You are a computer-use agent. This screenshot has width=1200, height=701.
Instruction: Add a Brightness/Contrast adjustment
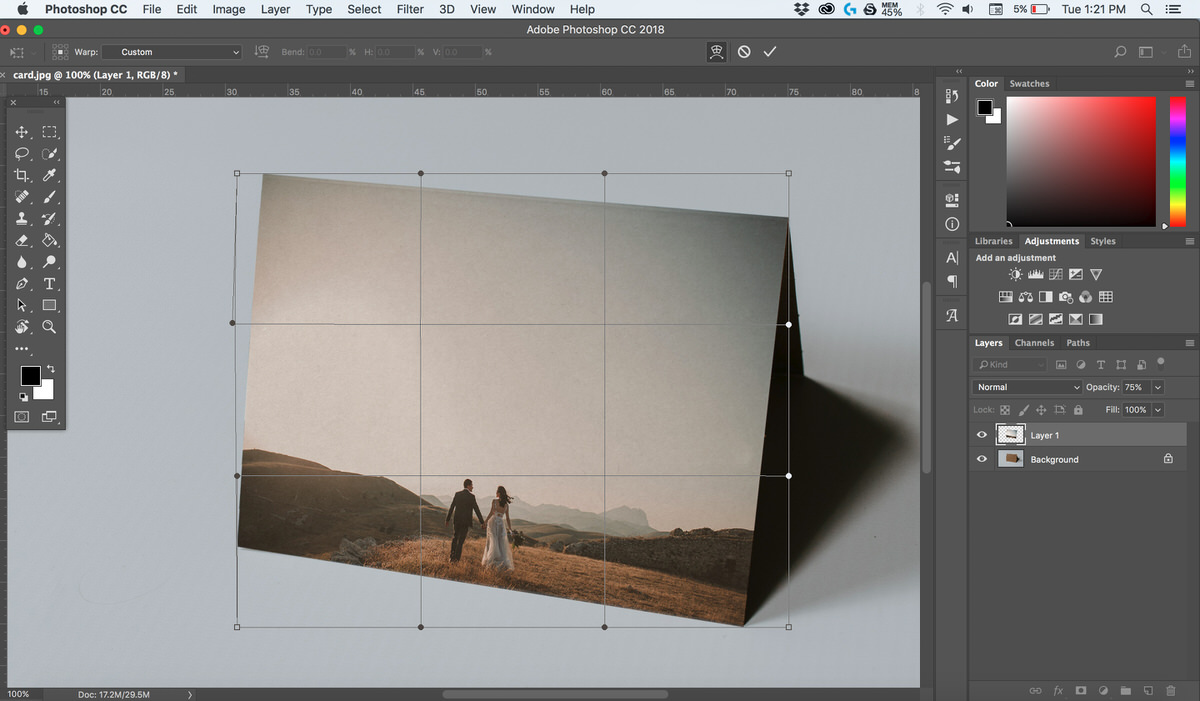point(1014,273)
